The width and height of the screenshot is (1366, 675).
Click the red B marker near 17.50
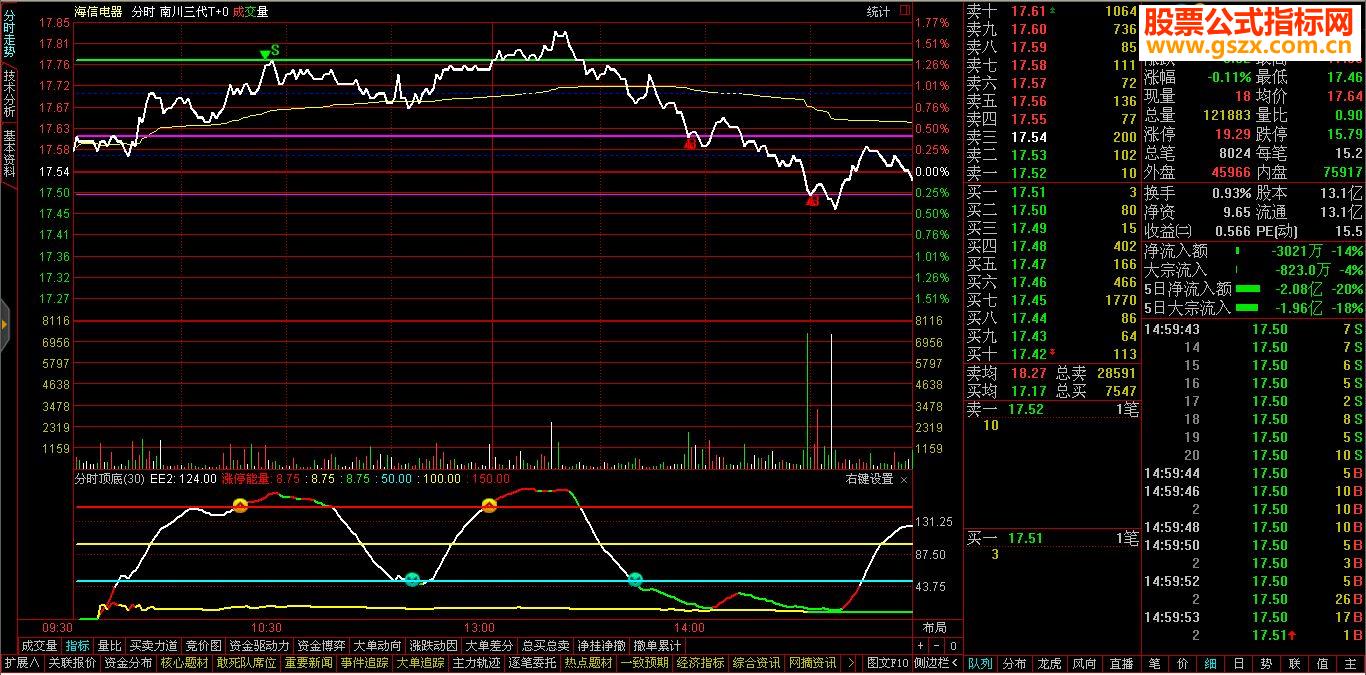click(812, 201)
